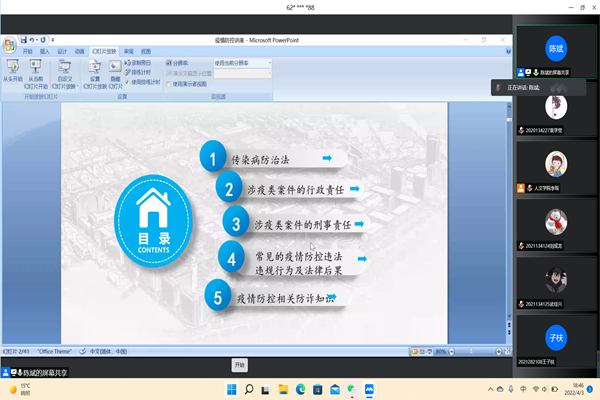This screenshot has width=600, height=400.
Task: Toggle the Use Rehearsed Timings checkbox
Action: tap(130, 79)
